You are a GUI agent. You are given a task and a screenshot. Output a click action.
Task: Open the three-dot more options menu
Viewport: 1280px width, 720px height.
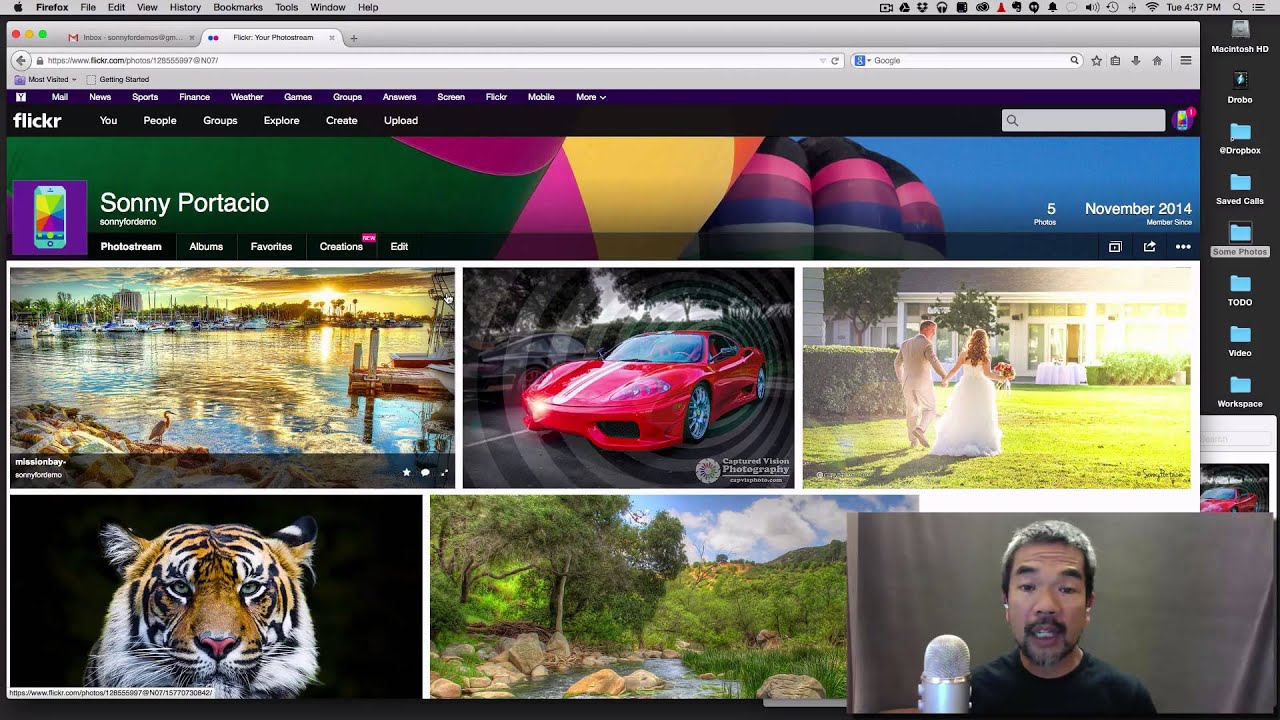point(1183,247)
